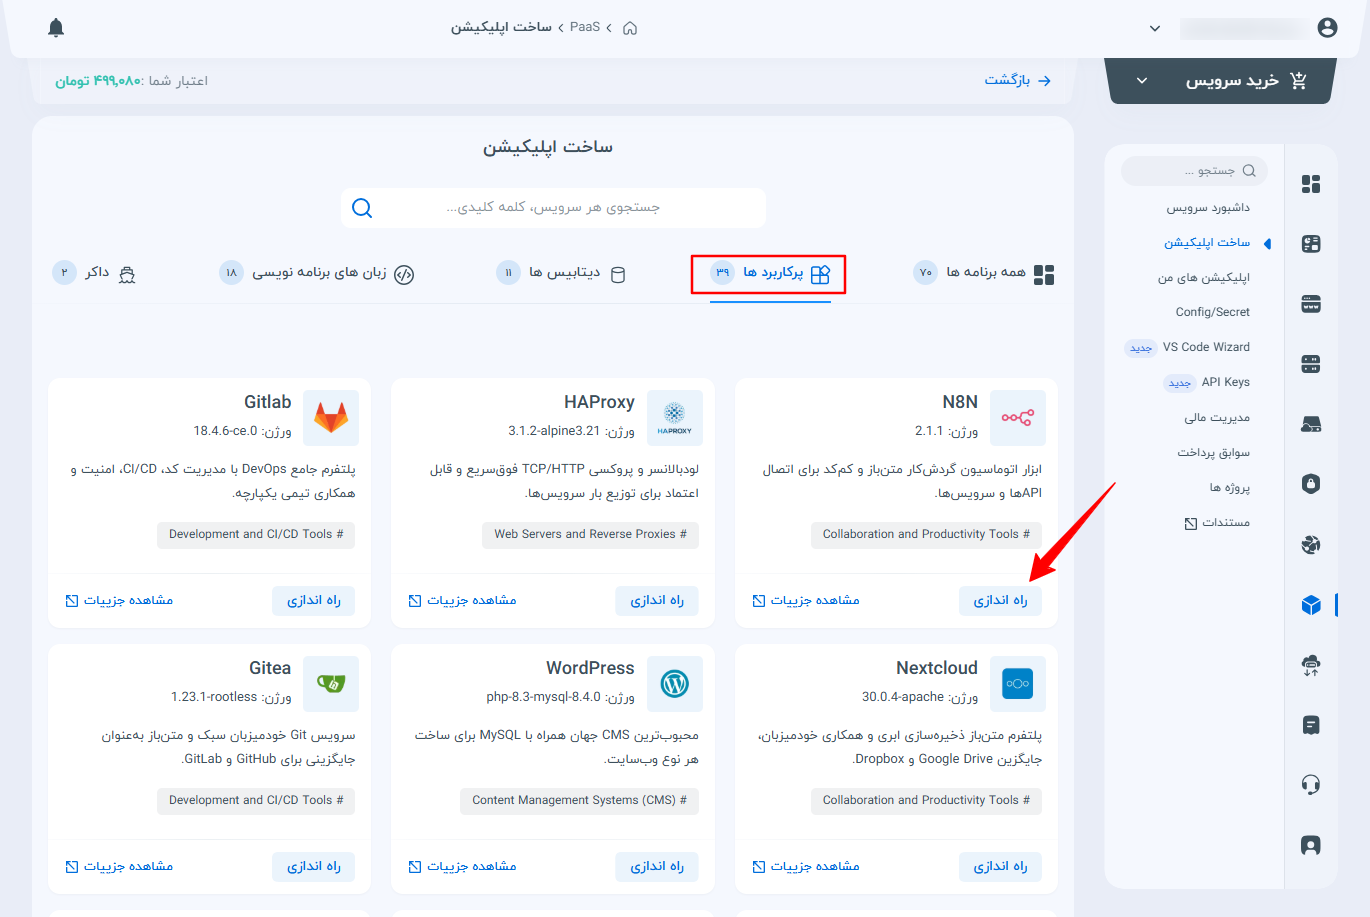Go to "پروژه ها" in the sidebar

[x=1230, y=488]
